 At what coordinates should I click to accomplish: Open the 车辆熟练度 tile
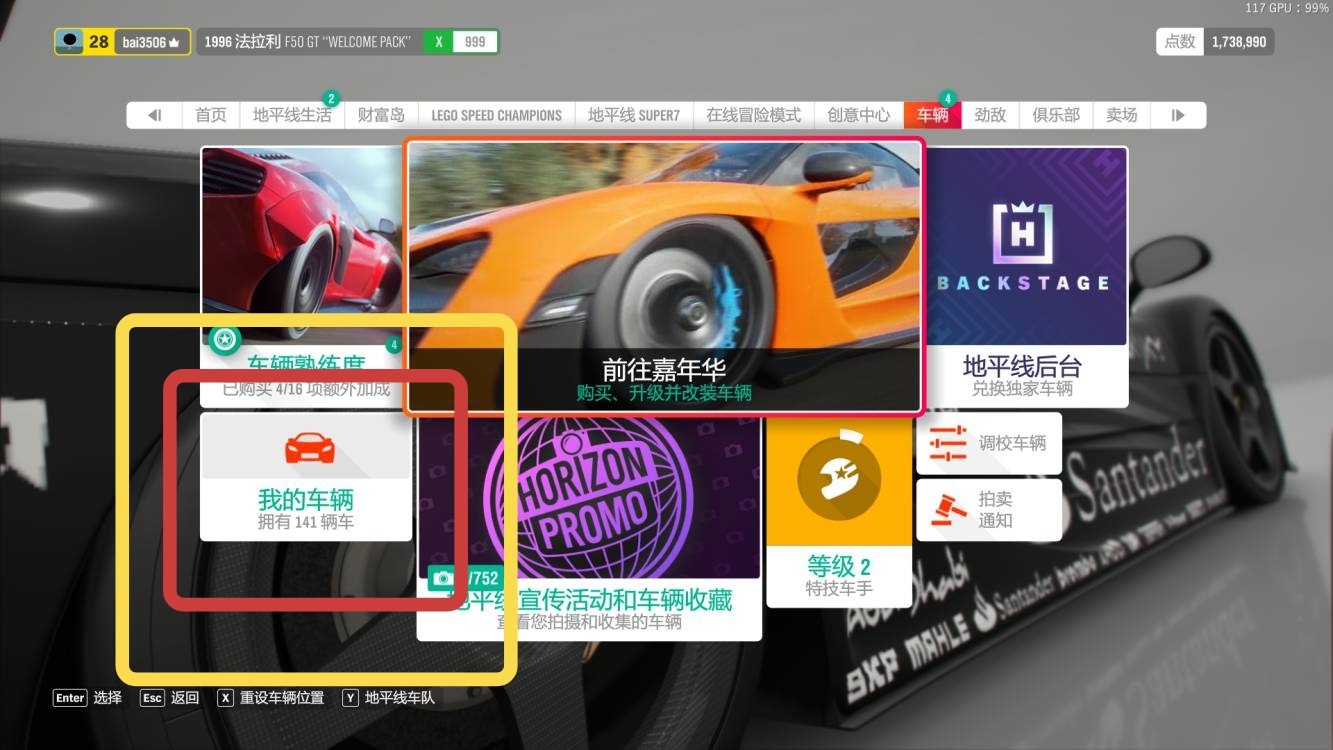(304, 275)
